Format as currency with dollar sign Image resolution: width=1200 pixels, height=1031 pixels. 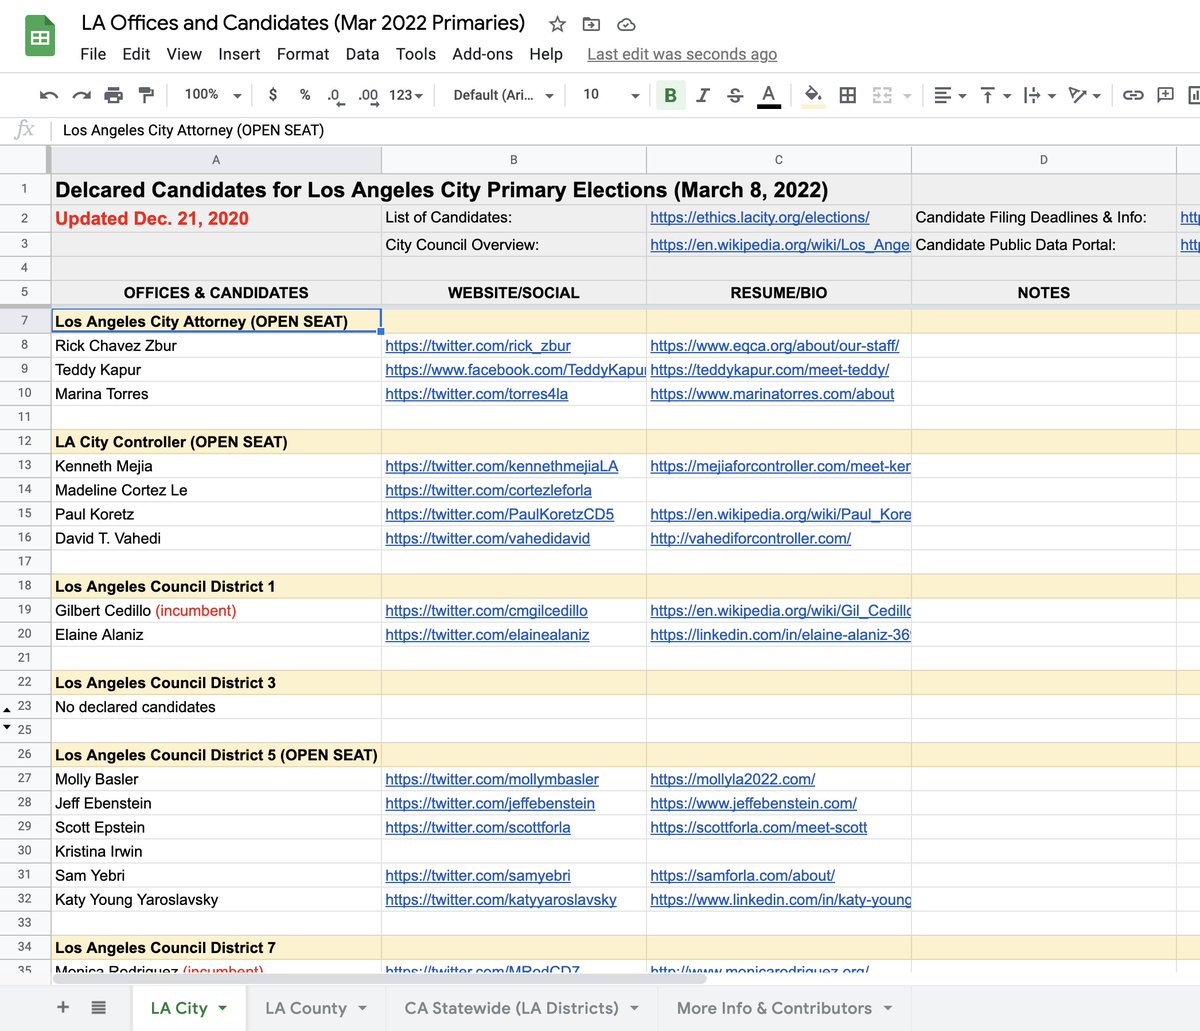273,95
